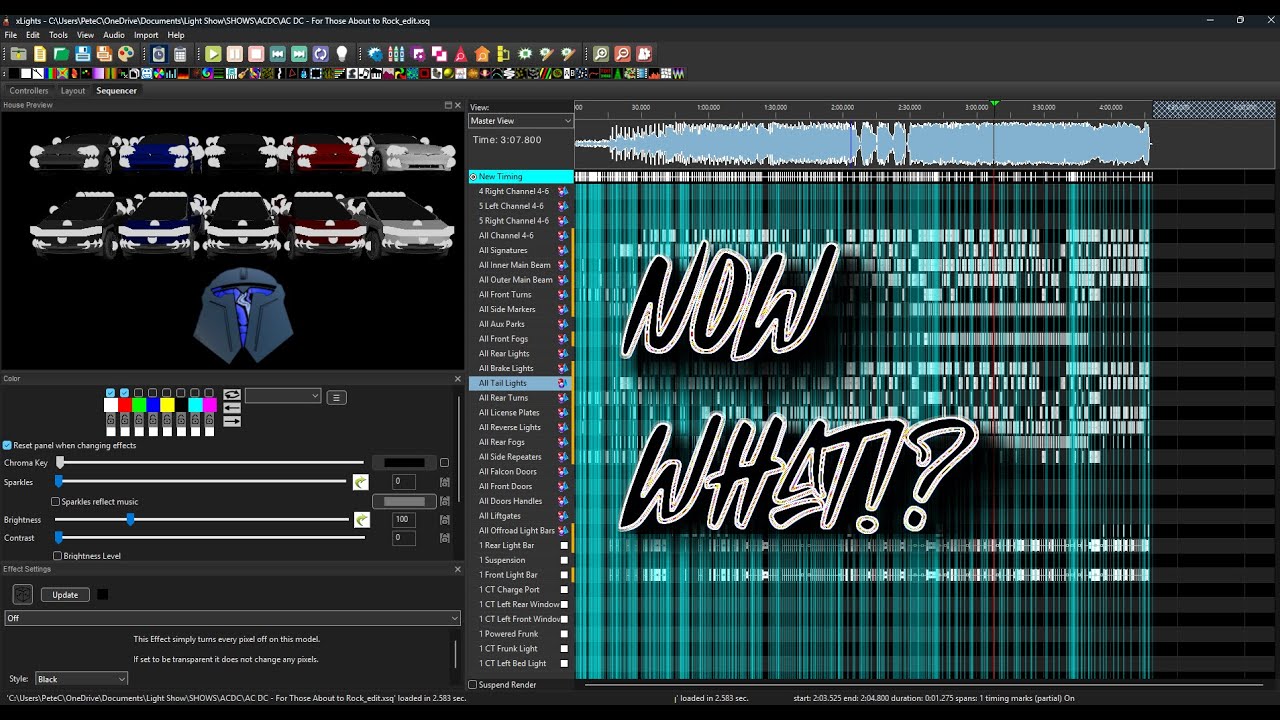Viewport: 1280px width, 720px height.
Task: Click the color palette render icon
Action: tap(126, 54)
